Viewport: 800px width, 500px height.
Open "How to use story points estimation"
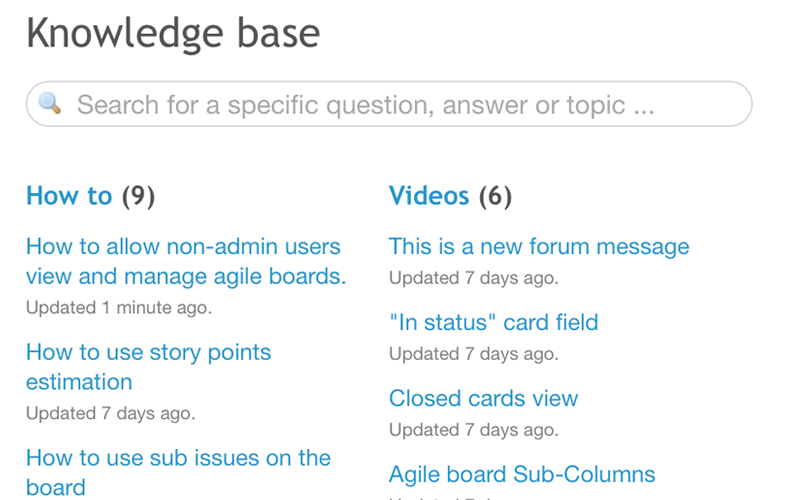click(148, 367)
